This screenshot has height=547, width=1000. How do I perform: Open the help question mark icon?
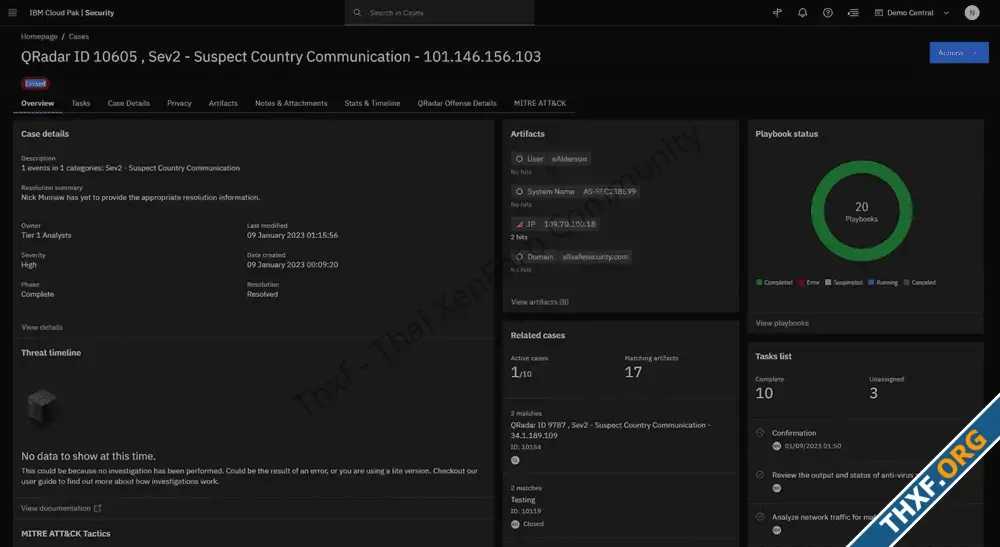(828, 12)
